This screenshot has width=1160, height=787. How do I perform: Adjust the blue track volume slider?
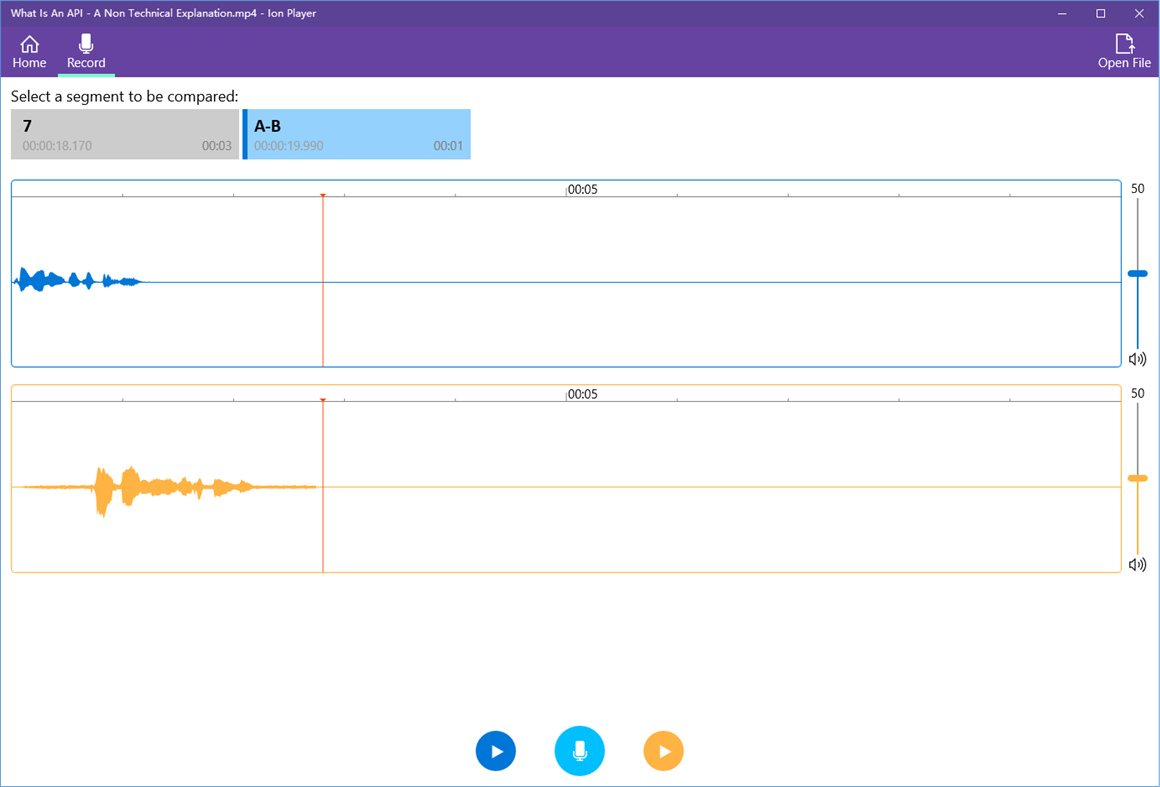[1137, 274]
